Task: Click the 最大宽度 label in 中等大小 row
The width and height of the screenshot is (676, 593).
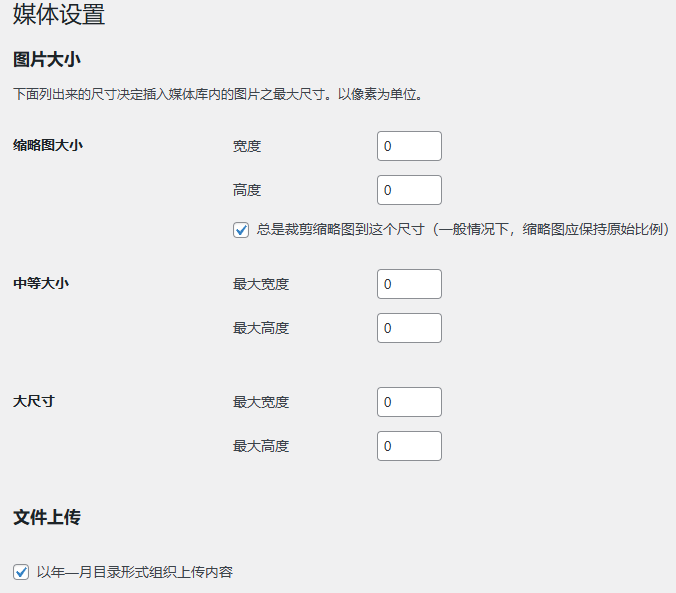Action: [261, 284]
